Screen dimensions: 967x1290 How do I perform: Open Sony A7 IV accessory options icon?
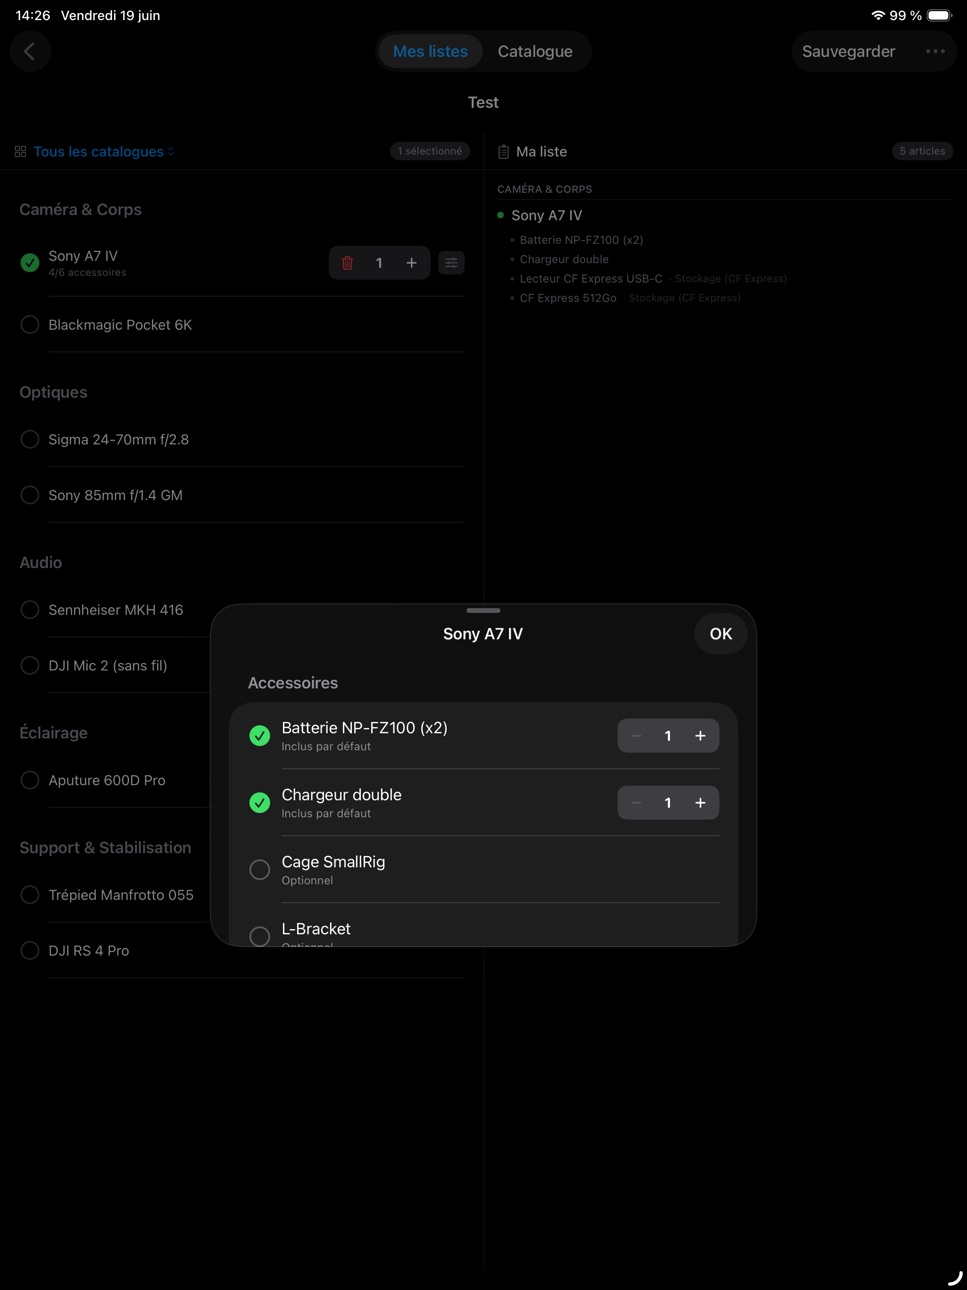pyautogui.click(x=451, y=263)
